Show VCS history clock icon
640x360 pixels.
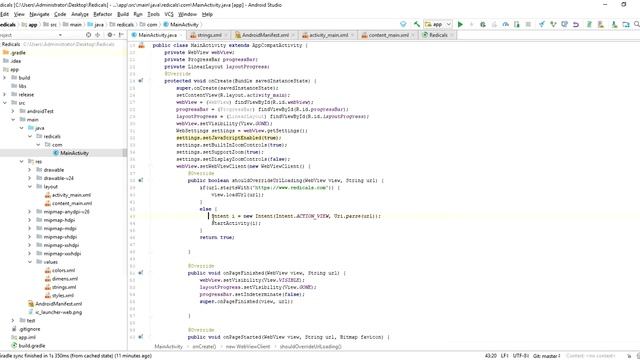(x=564, y=24)
